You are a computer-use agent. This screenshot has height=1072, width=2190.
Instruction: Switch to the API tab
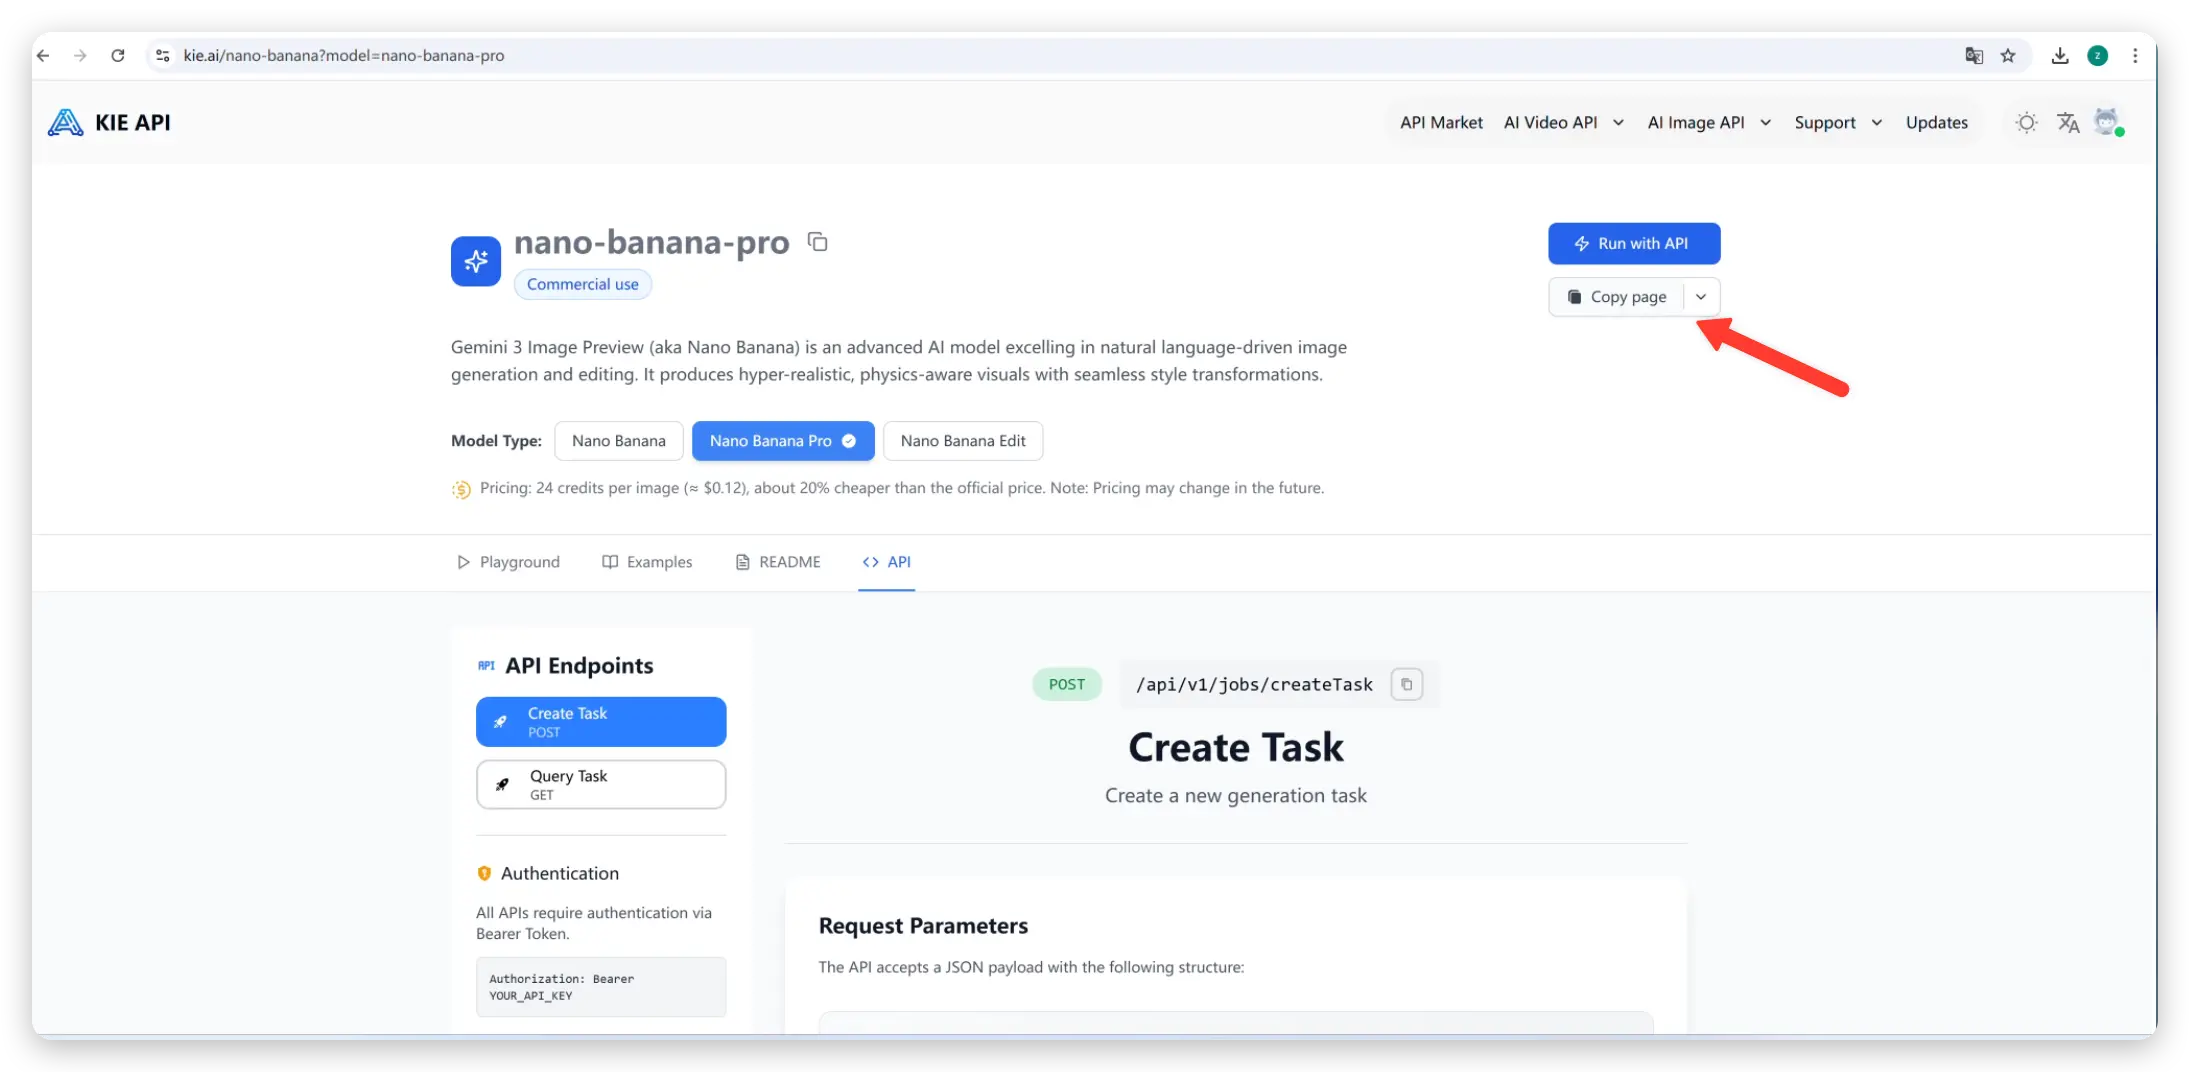pyautogui.click(x=887, y=562)
